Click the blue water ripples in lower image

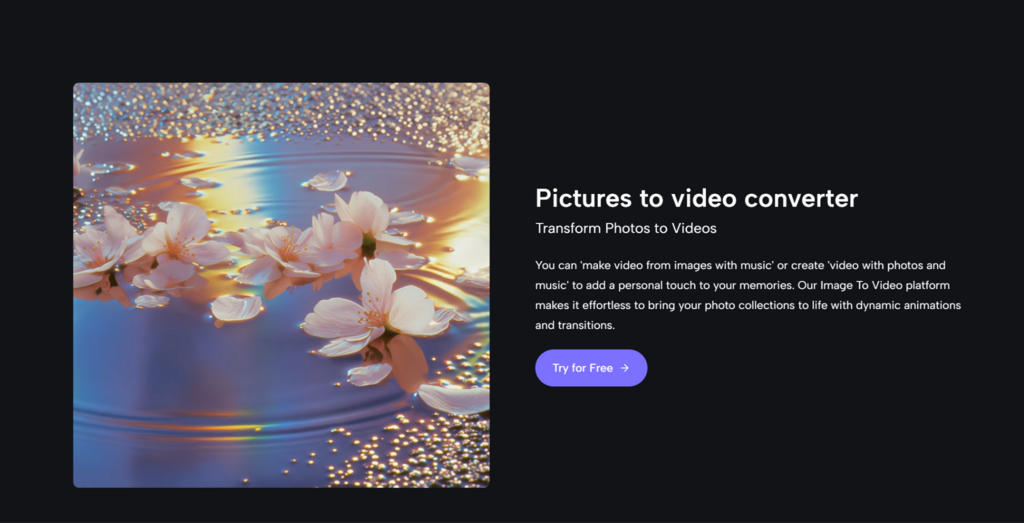pyautogui.click(x=200, y=400)
